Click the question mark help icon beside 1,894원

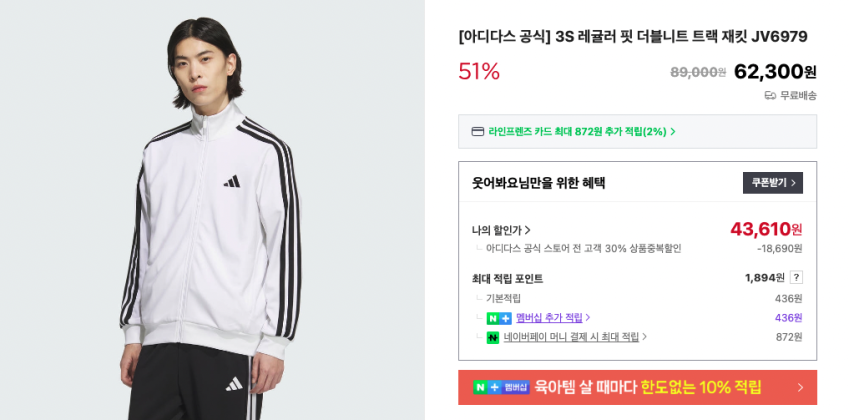[x=796, y=278]
